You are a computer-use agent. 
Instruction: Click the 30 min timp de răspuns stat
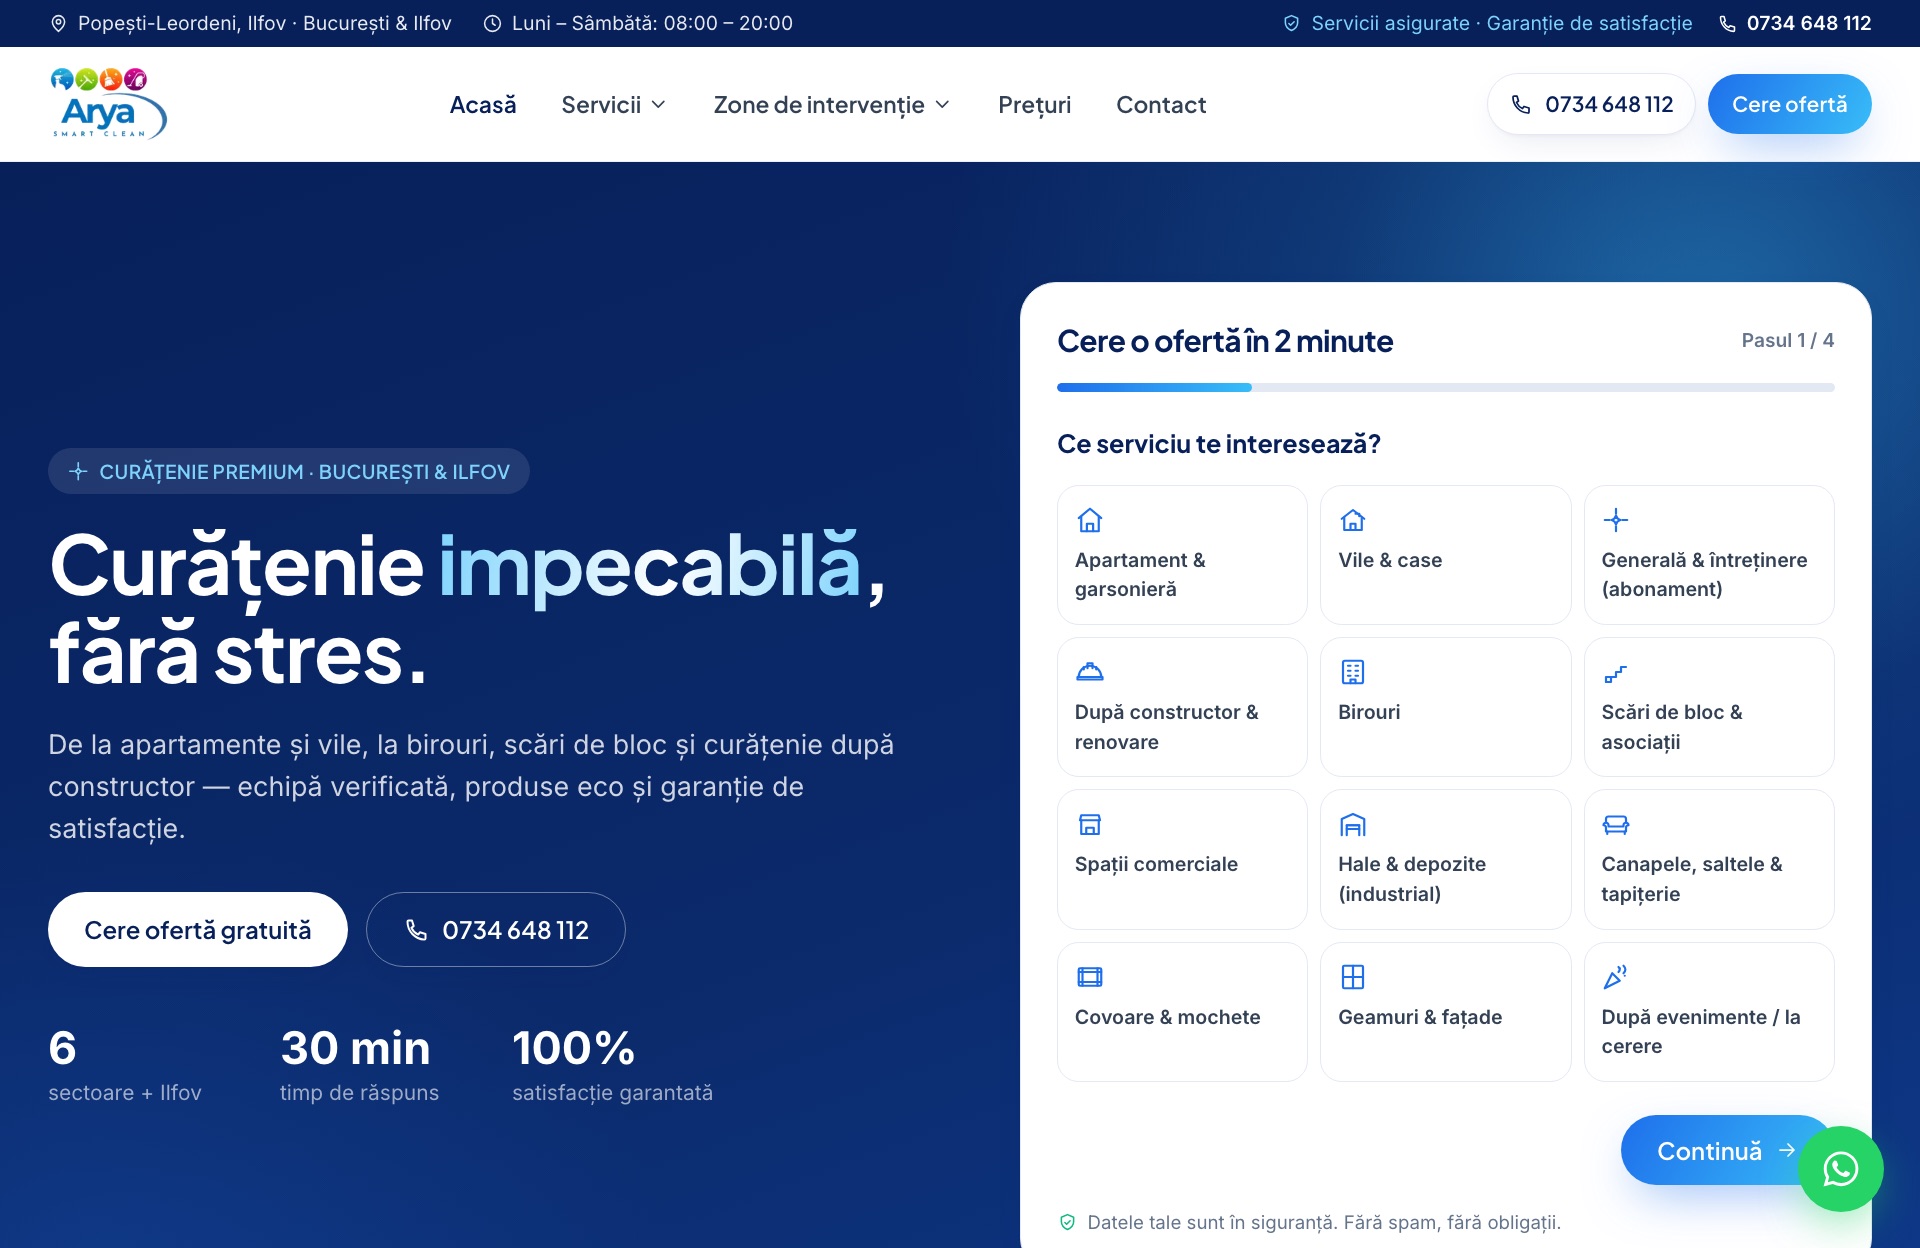pos(359,1065)
